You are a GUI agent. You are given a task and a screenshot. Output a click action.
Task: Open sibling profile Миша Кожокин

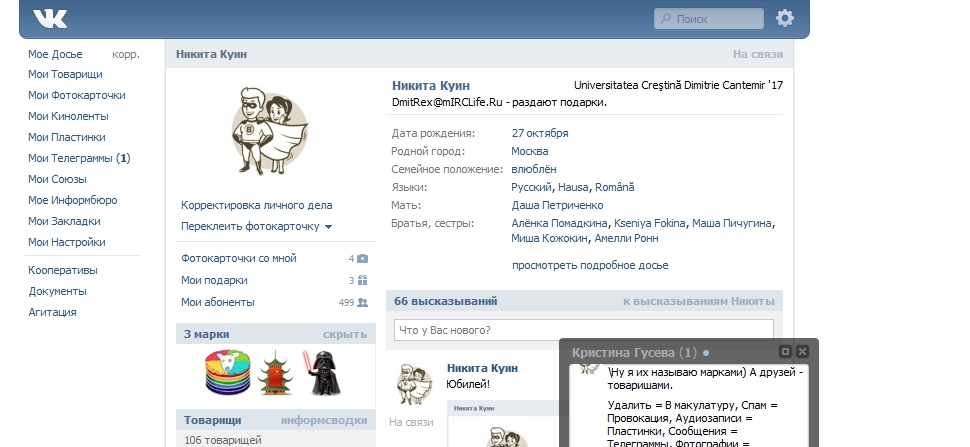tap(550, 238)
